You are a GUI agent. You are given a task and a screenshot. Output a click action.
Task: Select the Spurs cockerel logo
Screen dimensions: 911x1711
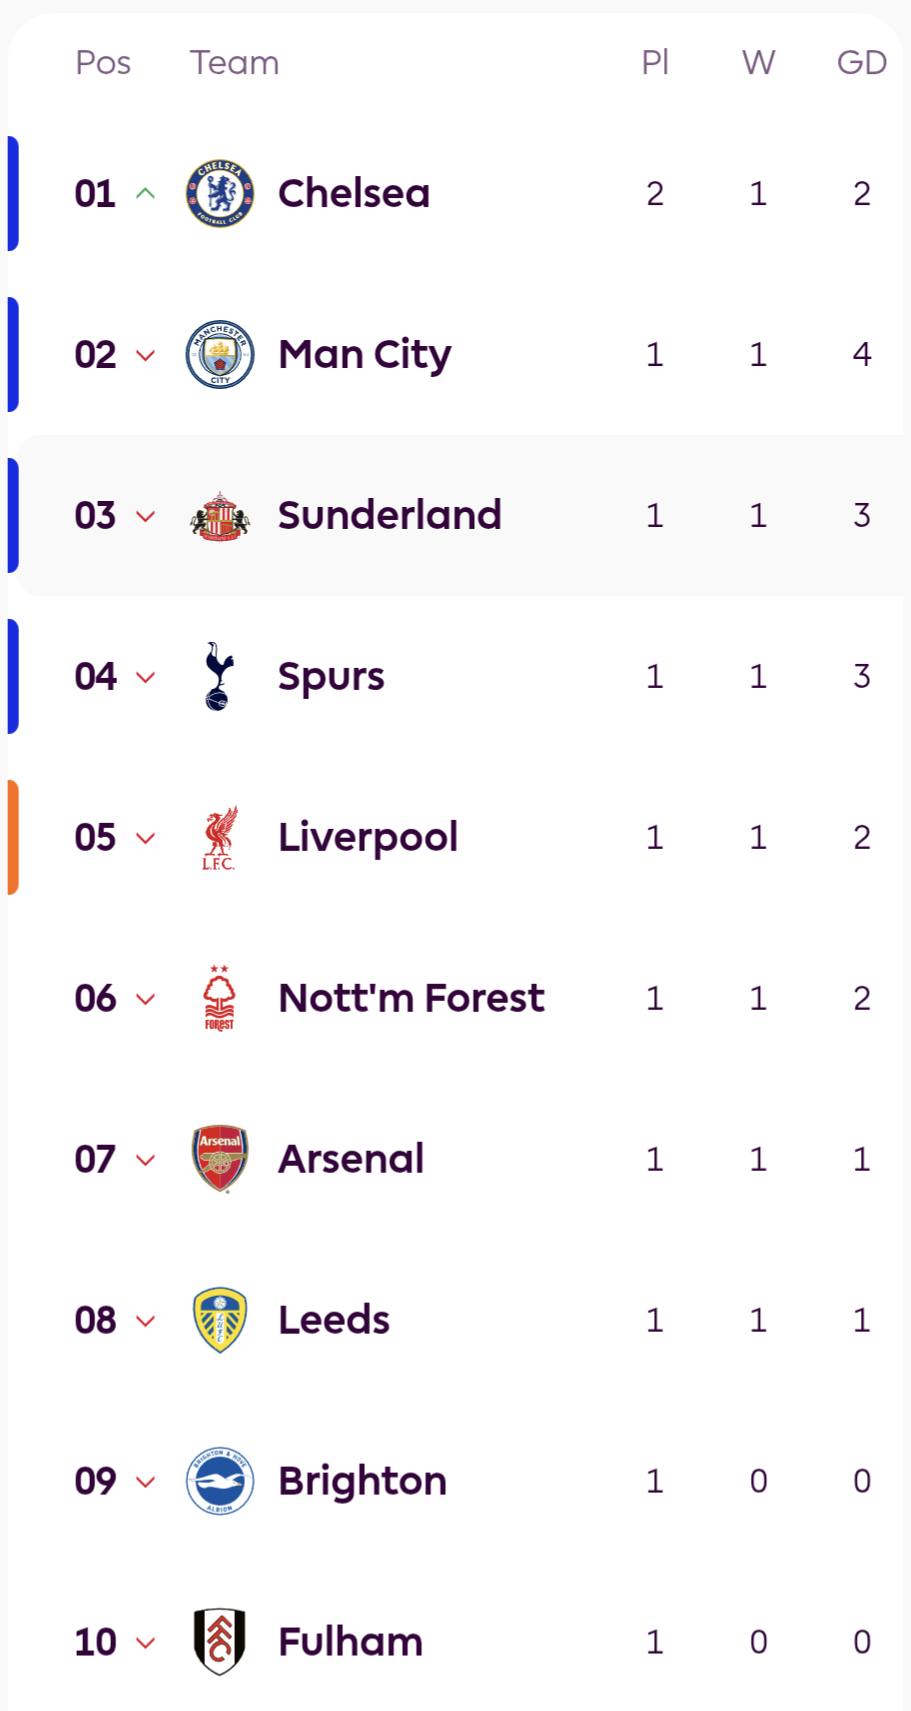tap(219, 676)
